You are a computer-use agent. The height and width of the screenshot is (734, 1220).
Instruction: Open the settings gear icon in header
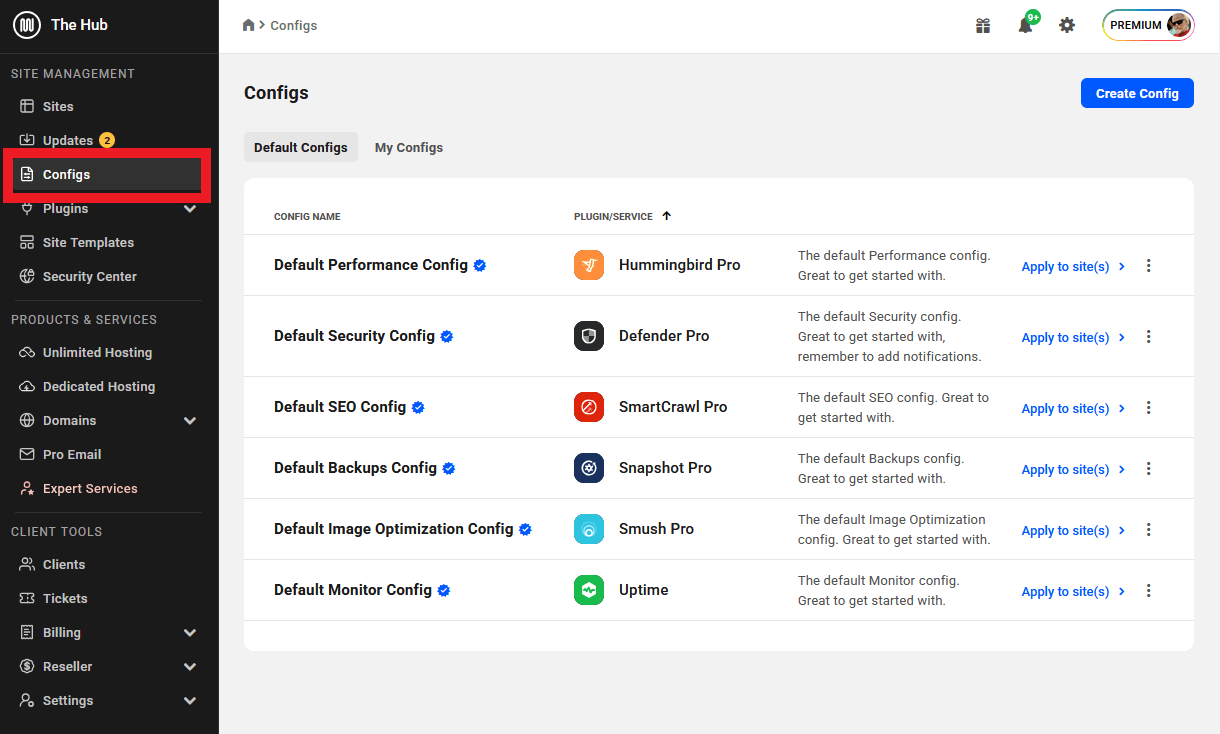(1067, 25)
